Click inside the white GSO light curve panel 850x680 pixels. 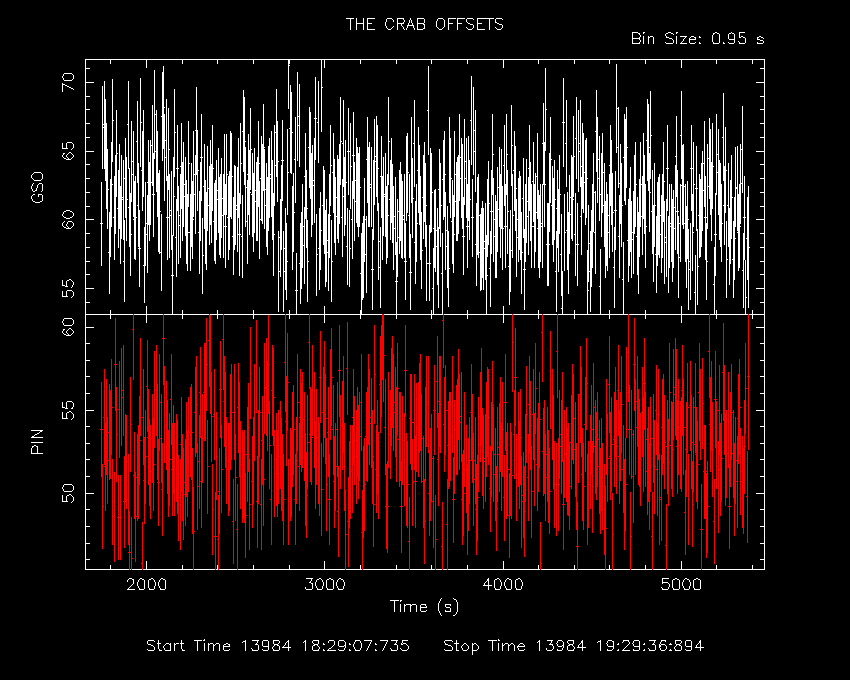424,187
